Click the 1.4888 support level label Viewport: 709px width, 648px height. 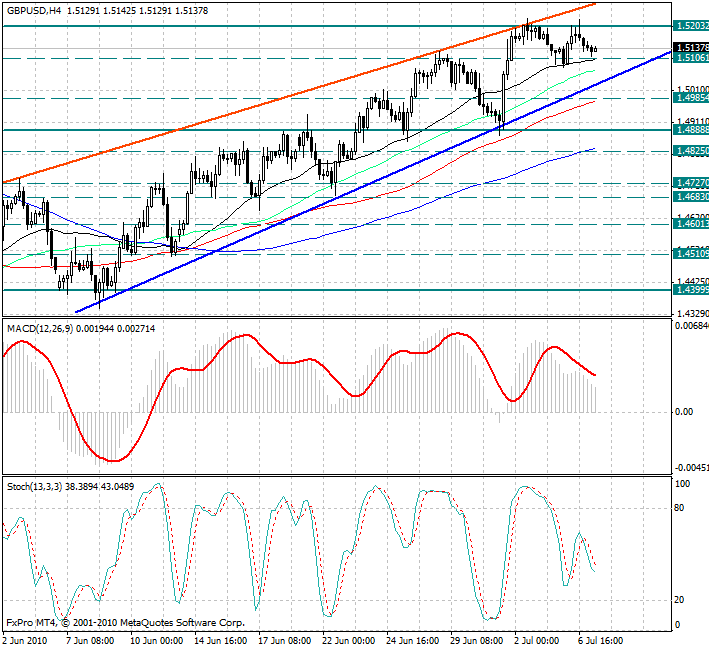tap(691, 130)
